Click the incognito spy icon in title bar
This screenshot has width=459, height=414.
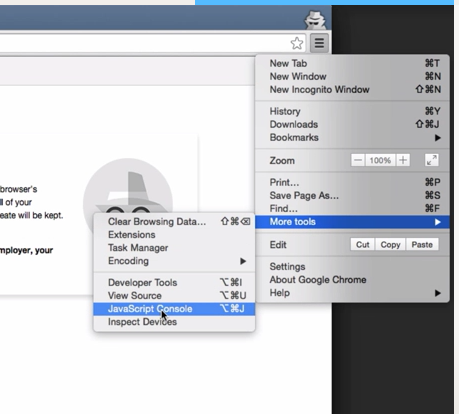click(x=315, y=20)
